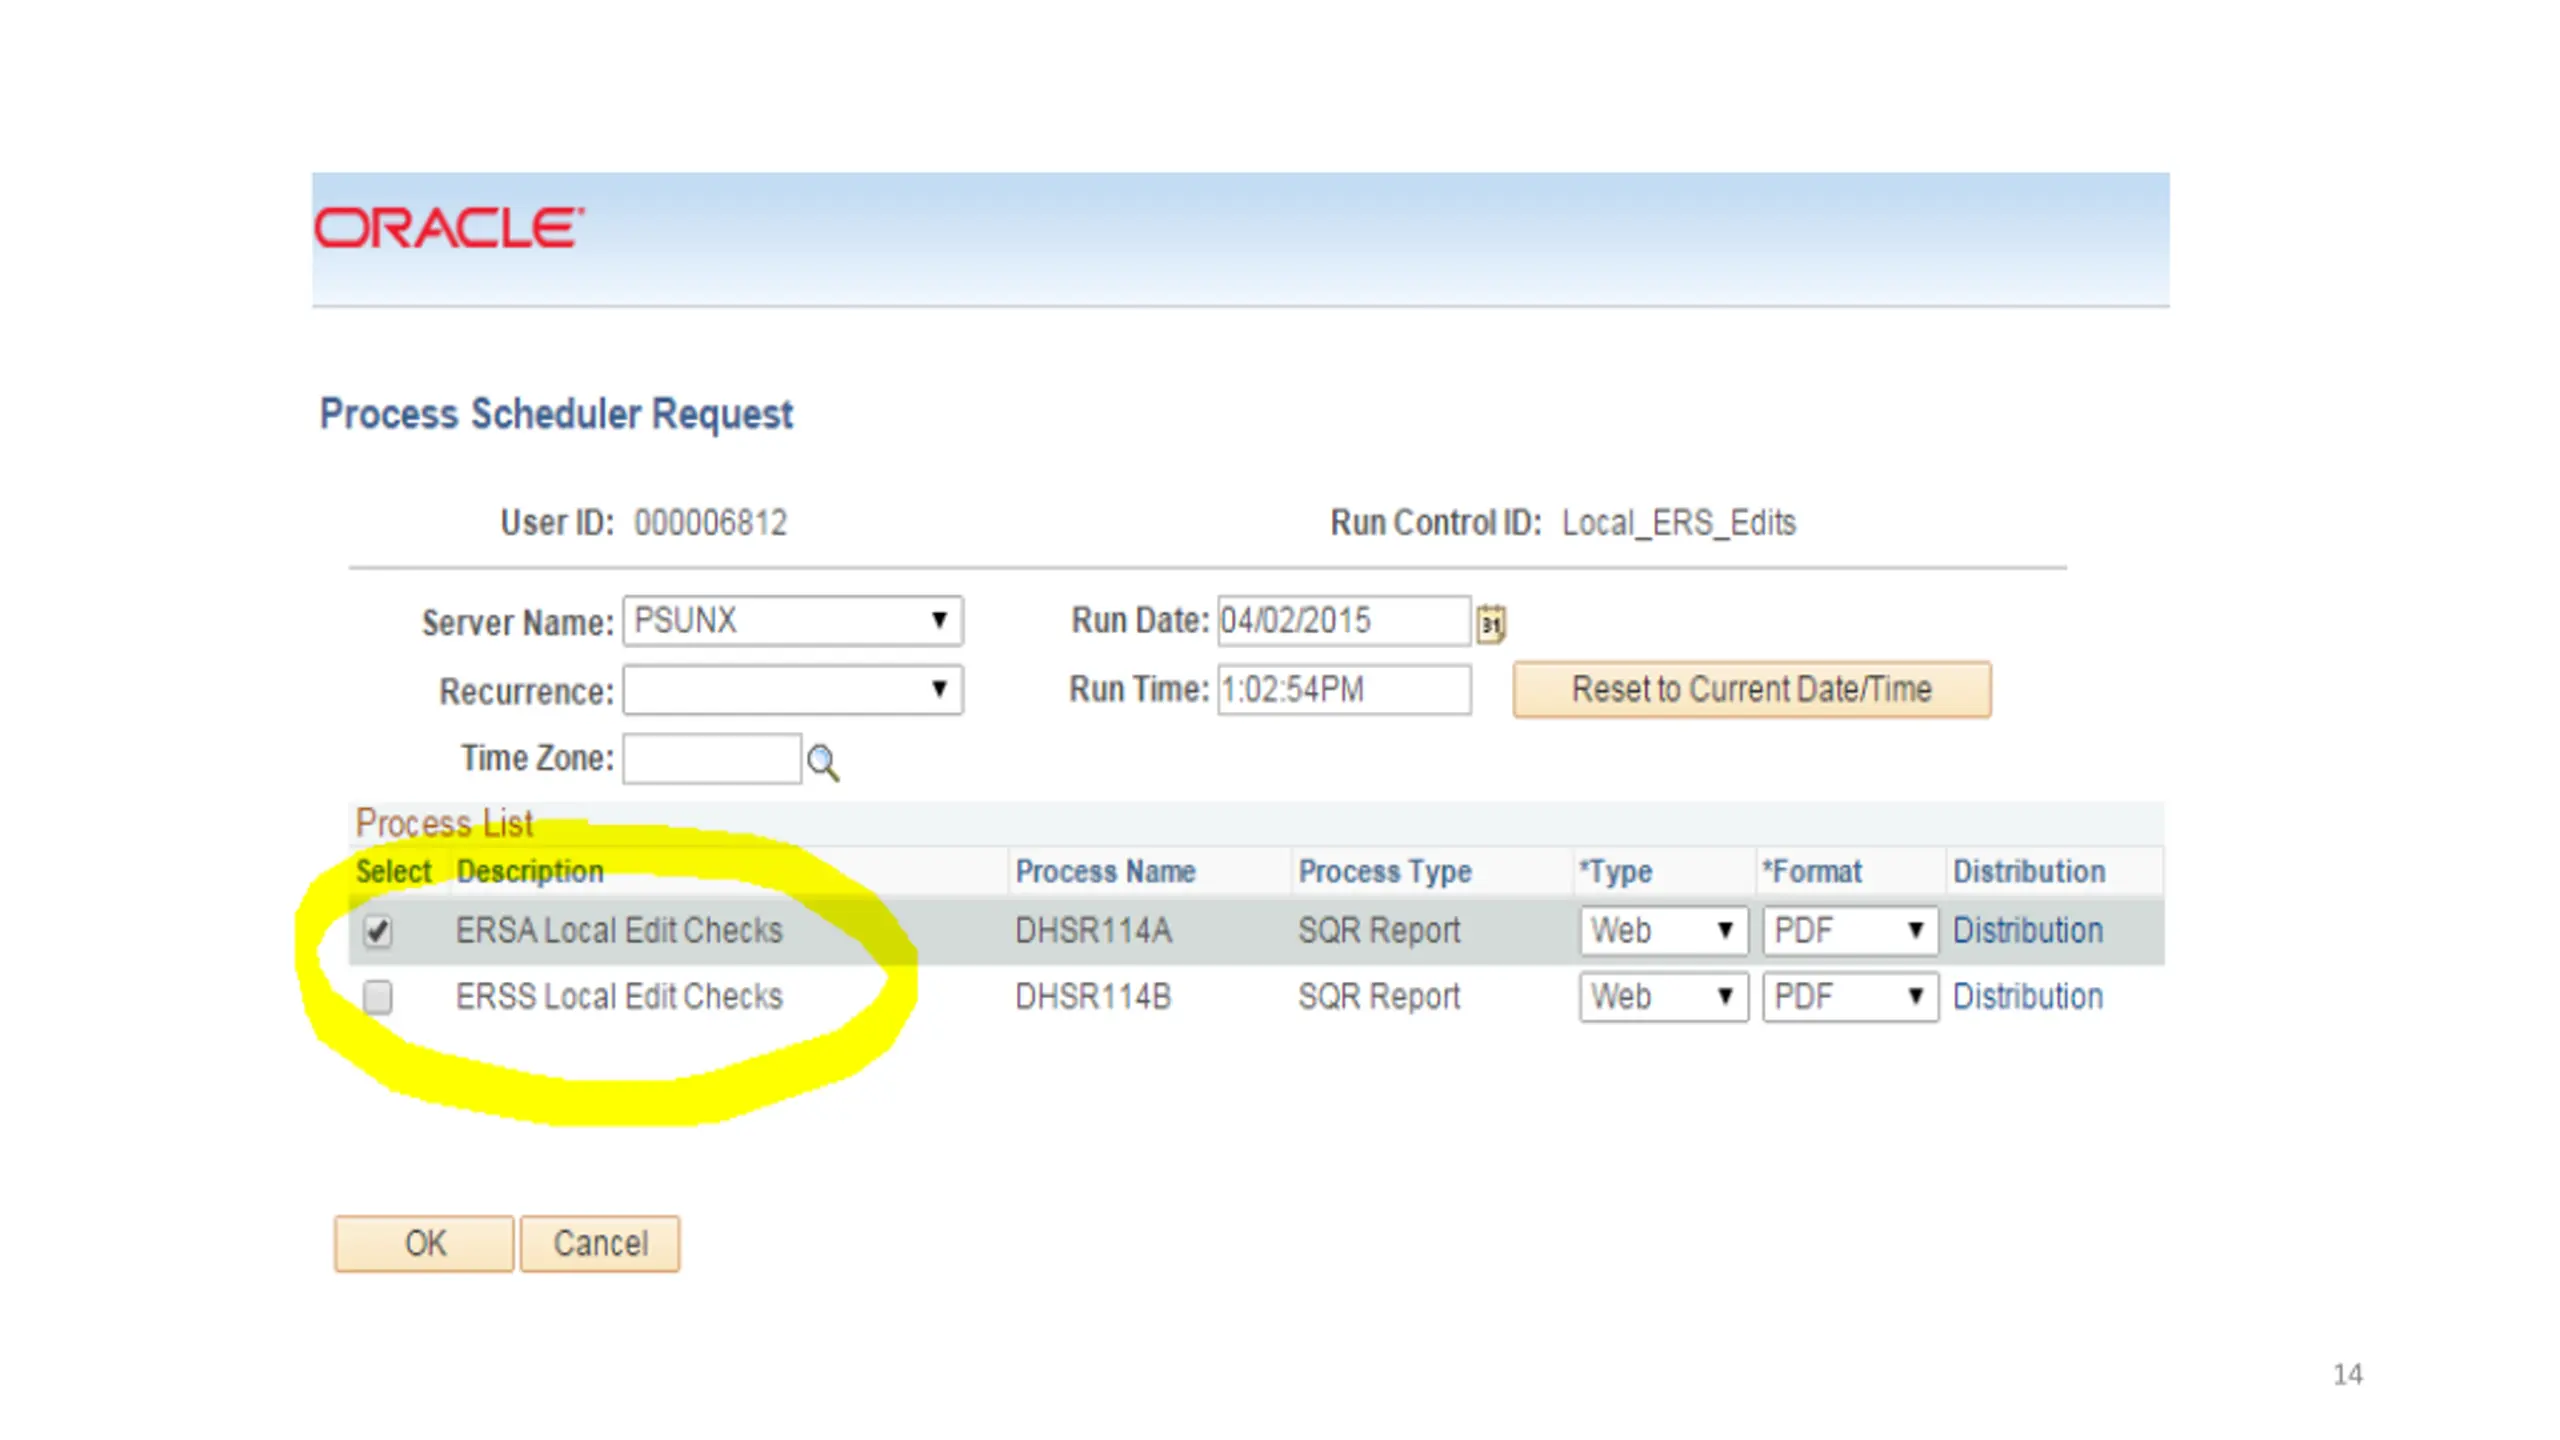
Task: Open Distribution link for ERSA Local Edit Checks
Action: (2027, 931)
